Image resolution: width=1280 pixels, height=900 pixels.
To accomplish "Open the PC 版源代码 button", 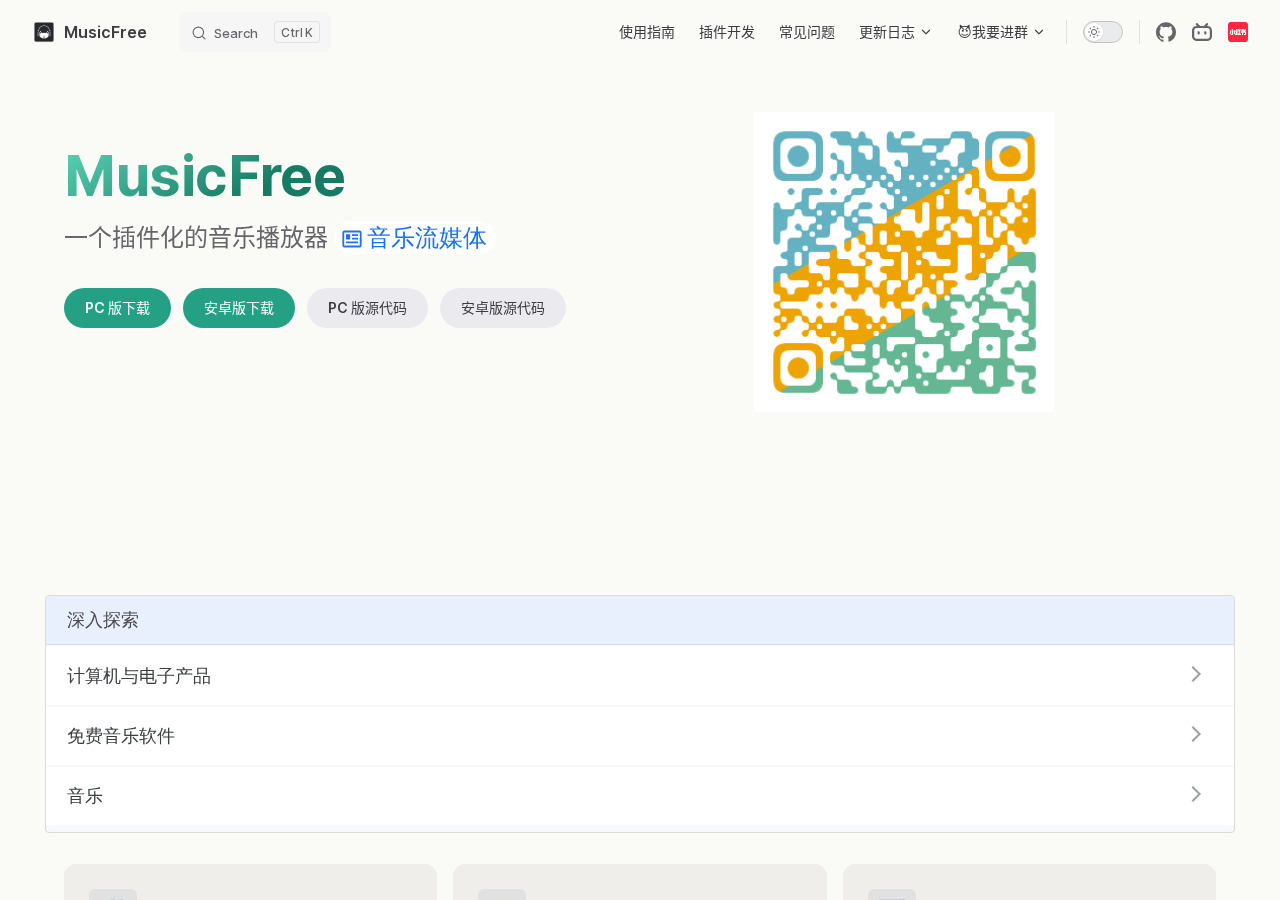I will 367,308.
